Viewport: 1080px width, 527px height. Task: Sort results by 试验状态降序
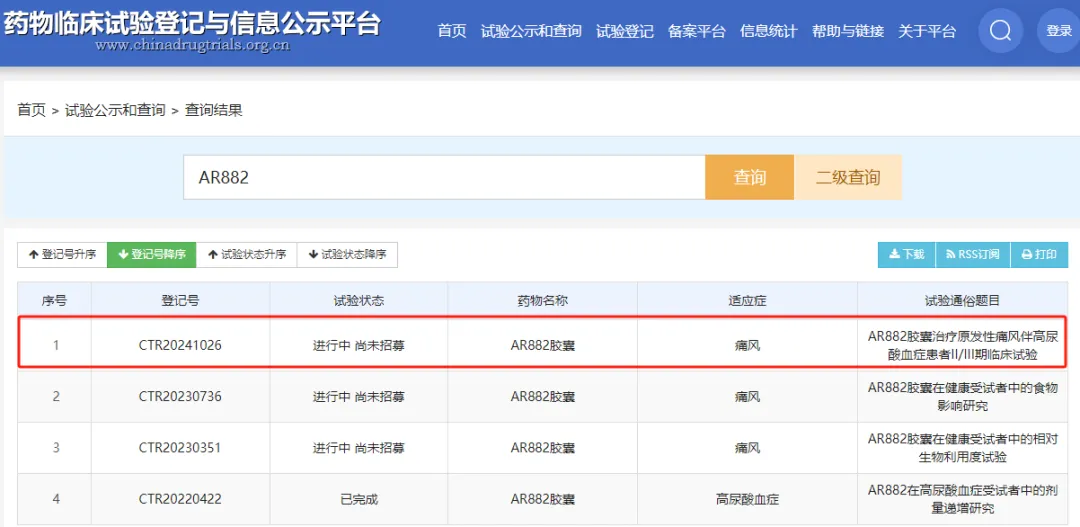tap(347, 255)
